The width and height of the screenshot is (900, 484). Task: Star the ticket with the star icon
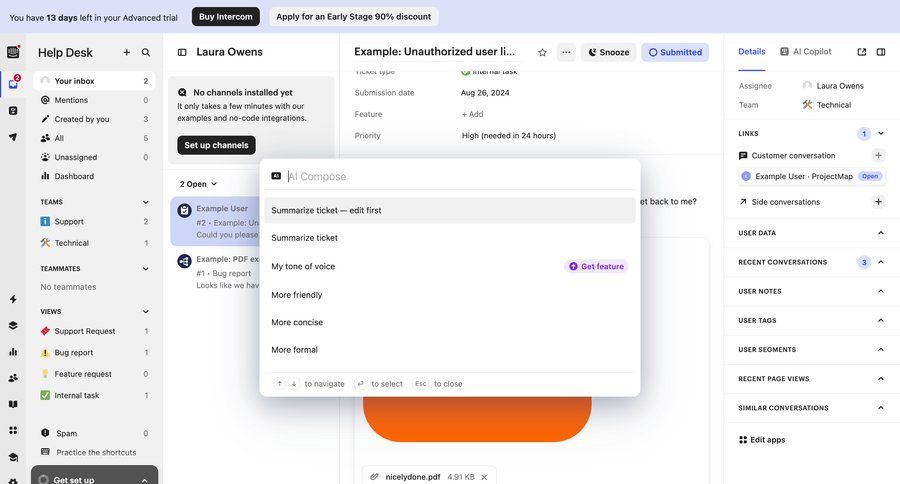point(542,52)
